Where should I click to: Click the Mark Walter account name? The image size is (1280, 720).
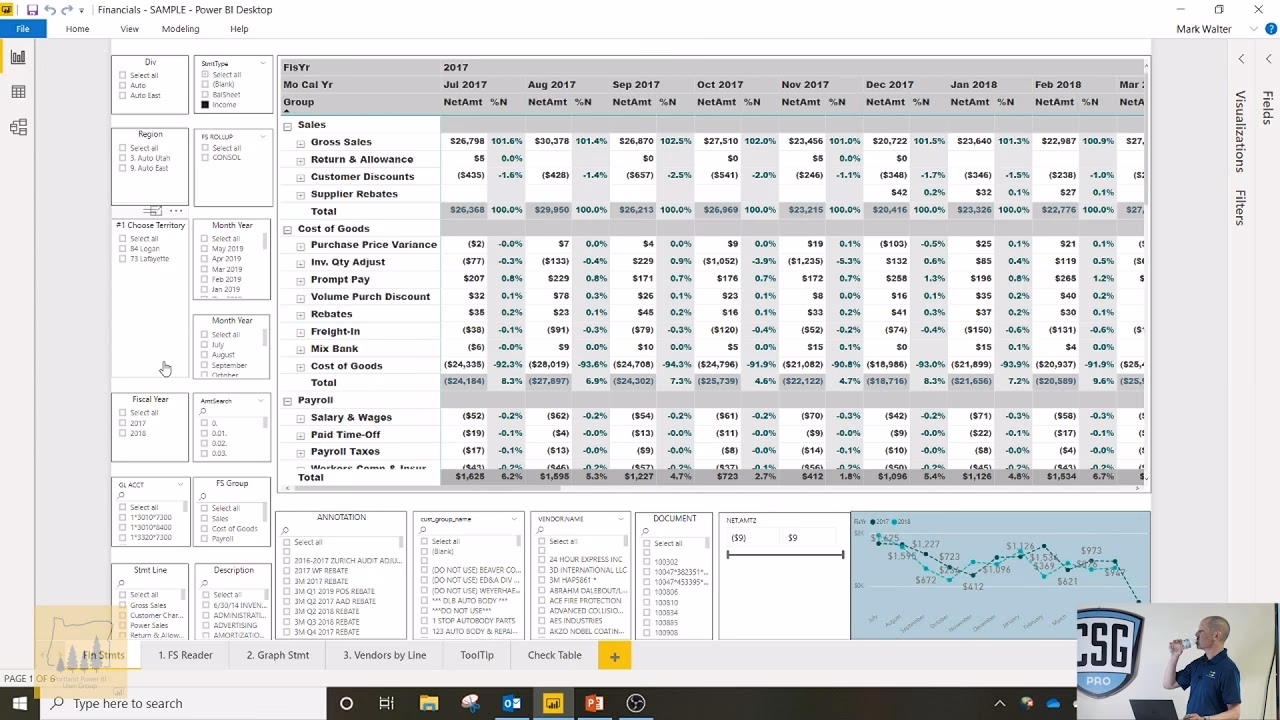(1204, 29)
